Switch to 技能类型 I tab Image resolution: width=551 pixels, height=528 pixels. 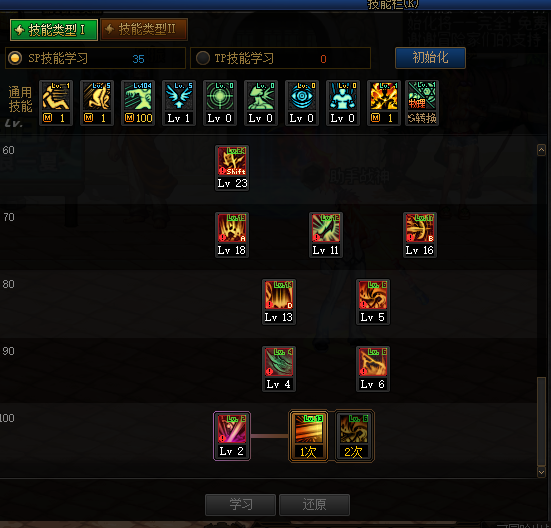(x=54, y=30)
